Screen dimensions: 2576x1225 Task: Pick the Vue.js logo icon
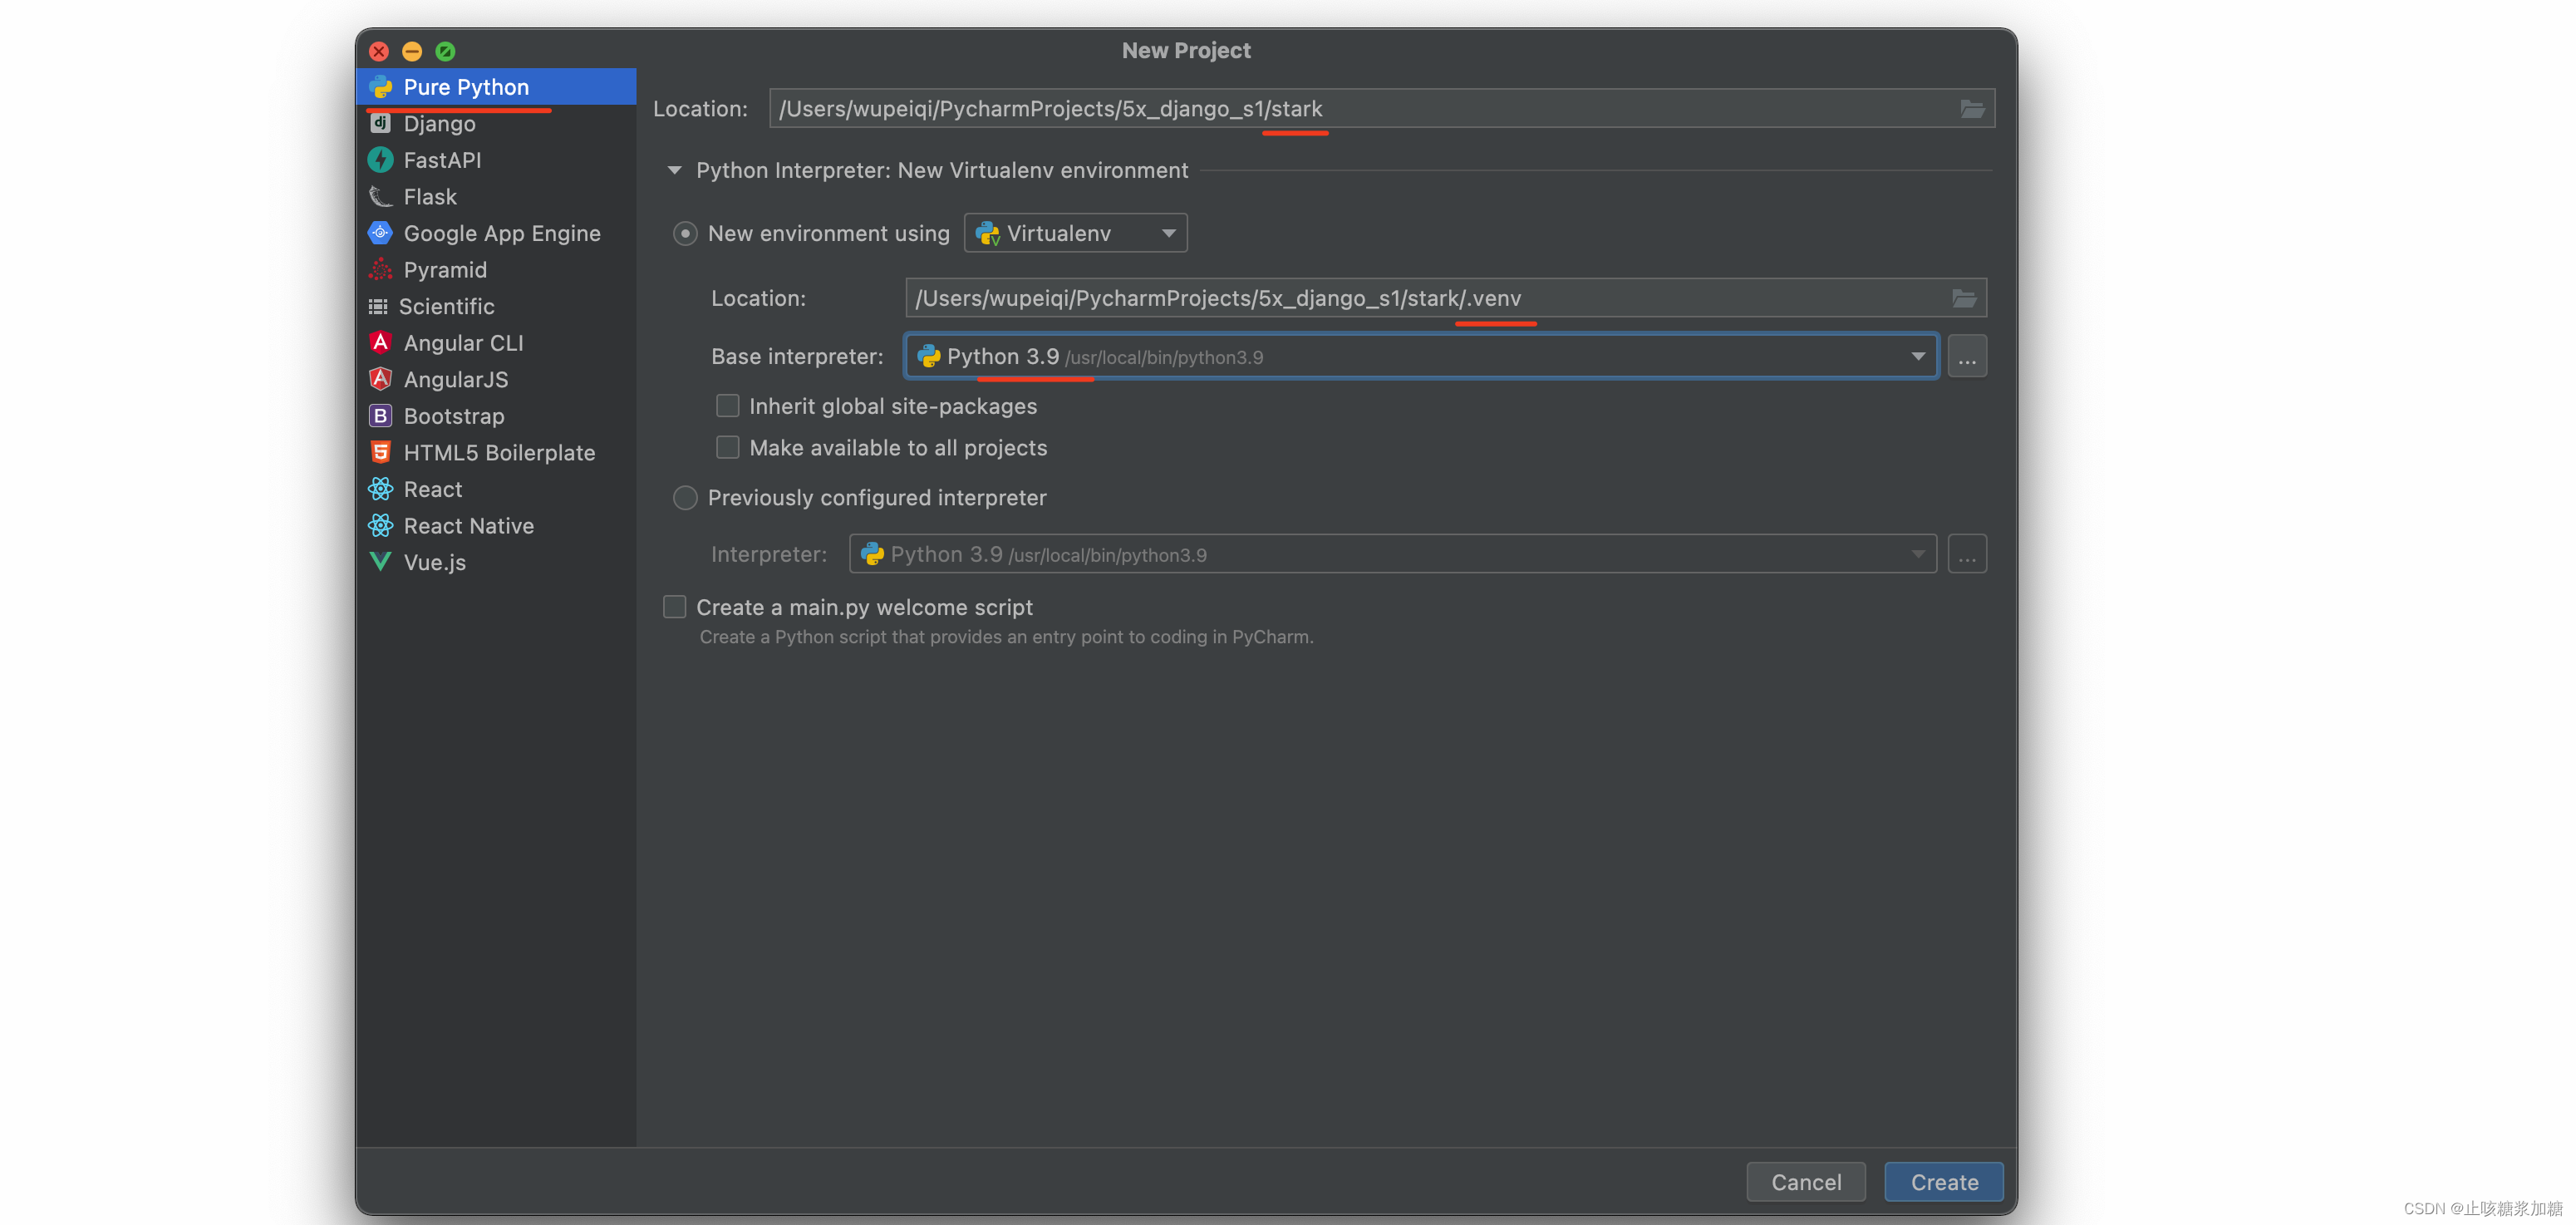[380, 562]
